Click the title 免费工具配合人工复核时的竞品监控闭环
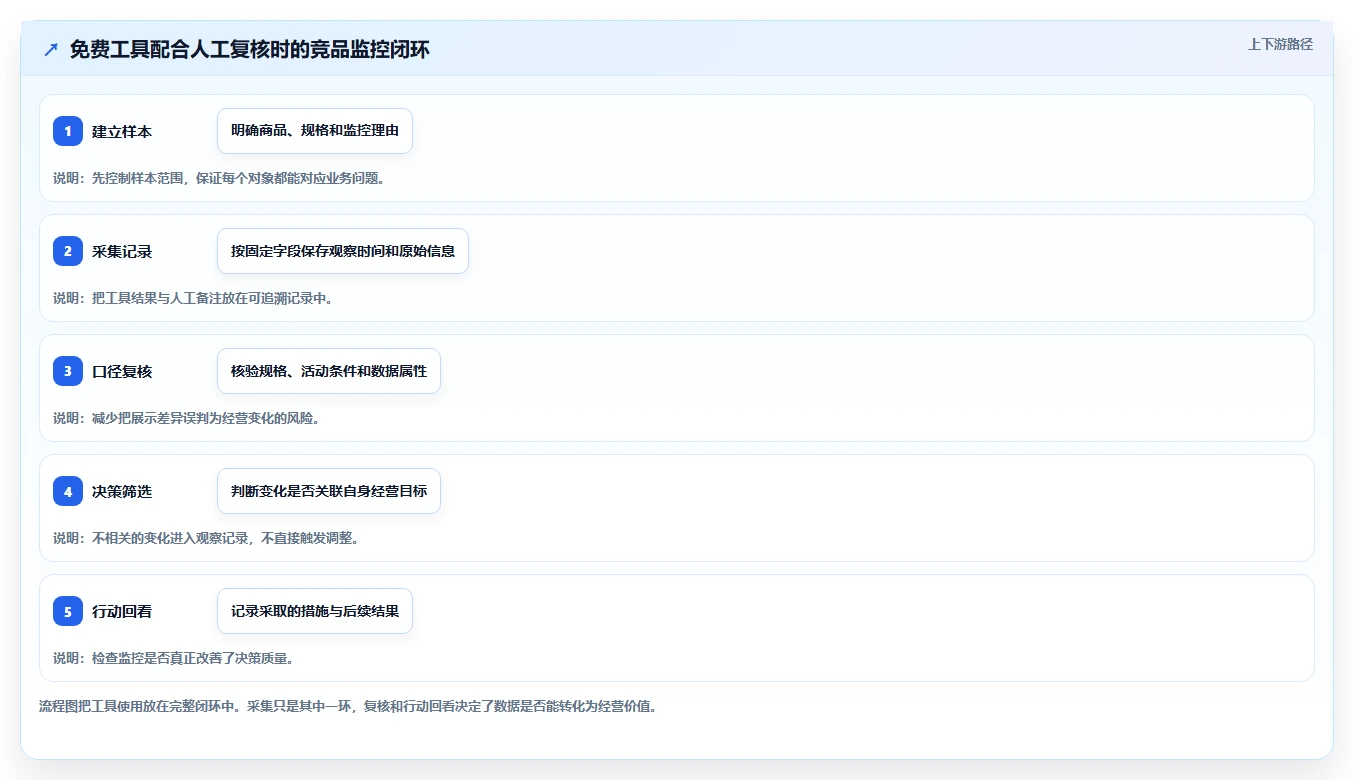 [x=250, y=50]
